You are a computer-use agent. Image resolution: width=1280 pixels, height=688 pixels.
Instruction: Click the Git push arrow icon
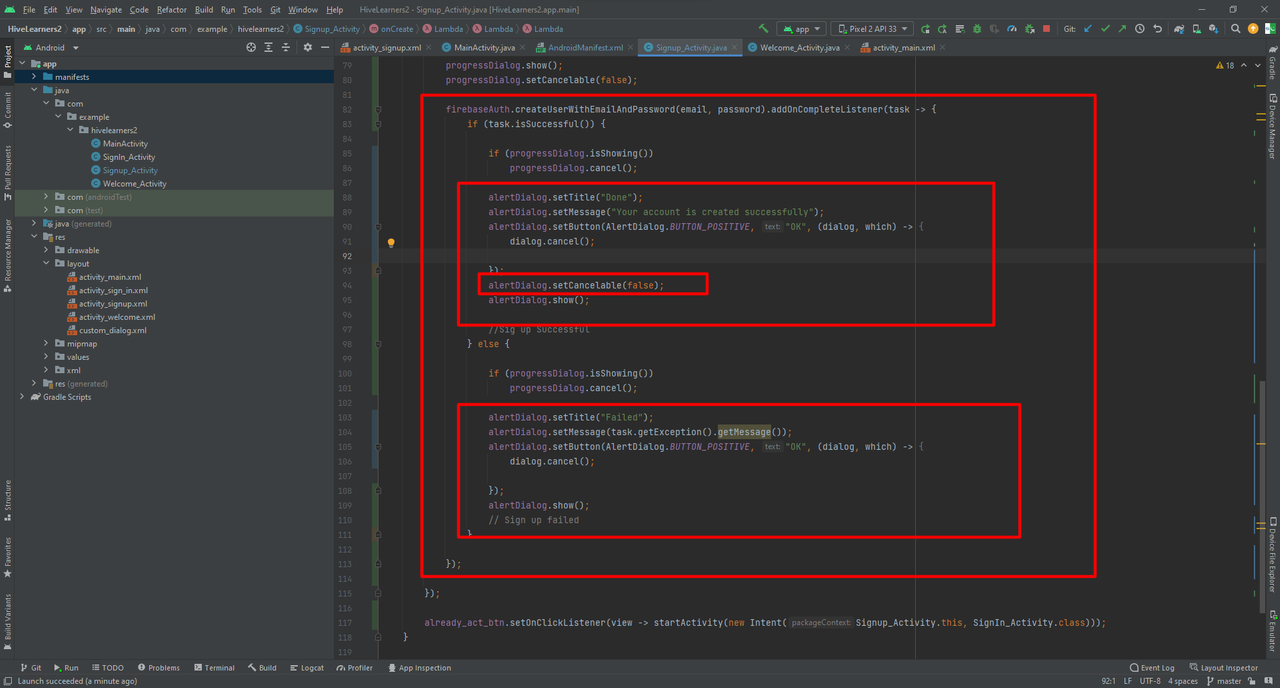1122,29
